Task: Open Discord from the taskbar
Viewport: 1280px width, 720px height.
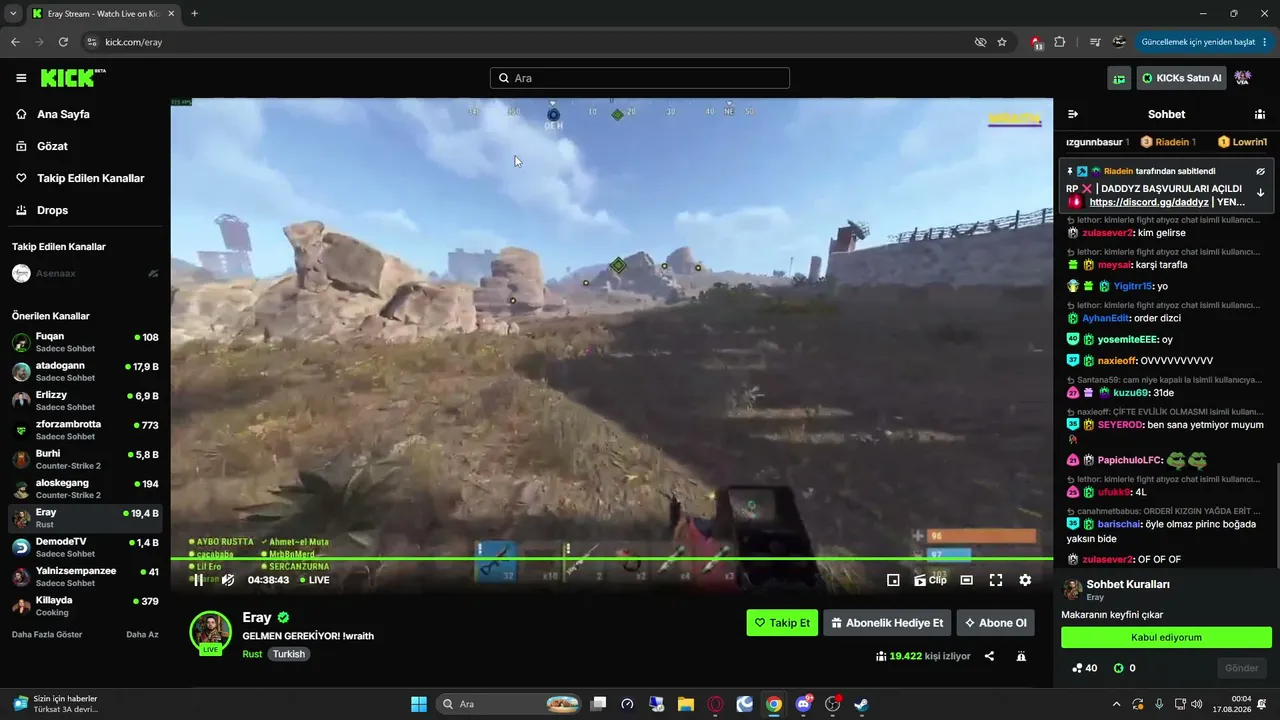Action: point(803,704)
